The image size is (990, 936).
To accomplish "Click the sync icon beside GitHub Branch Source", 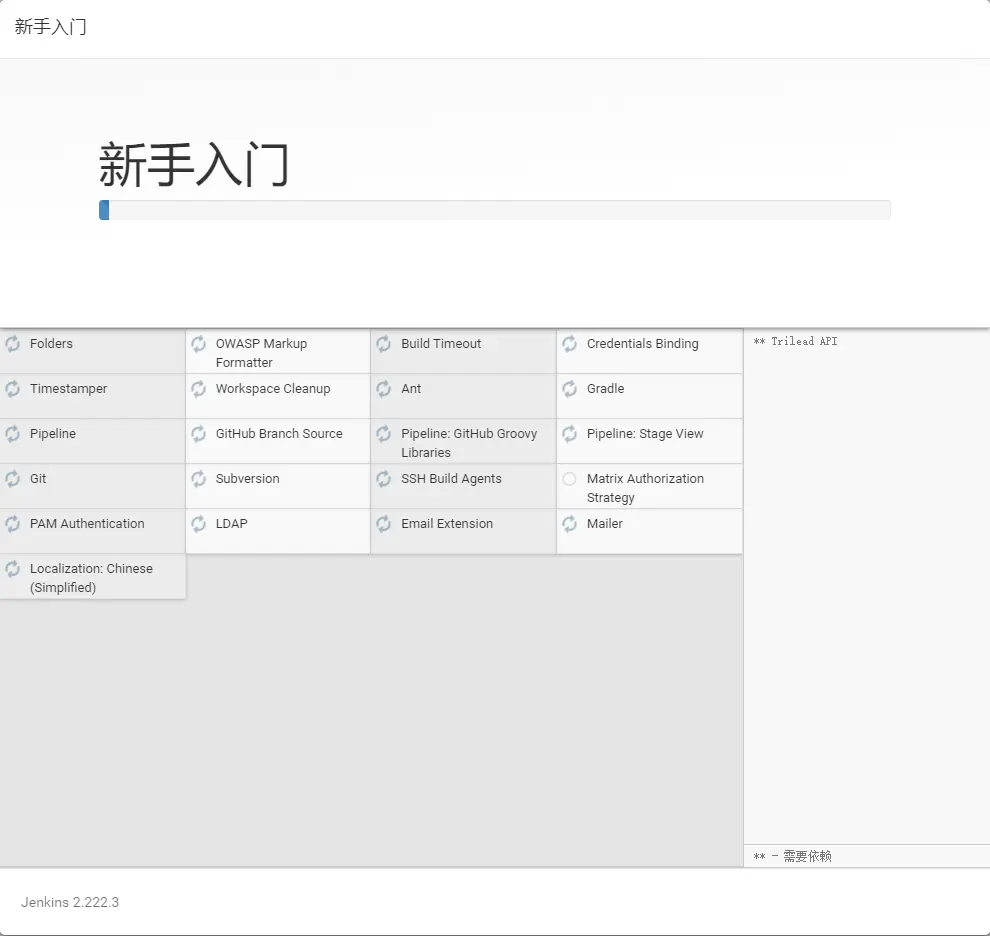I will pyautogui.click(x=198, y=433).
